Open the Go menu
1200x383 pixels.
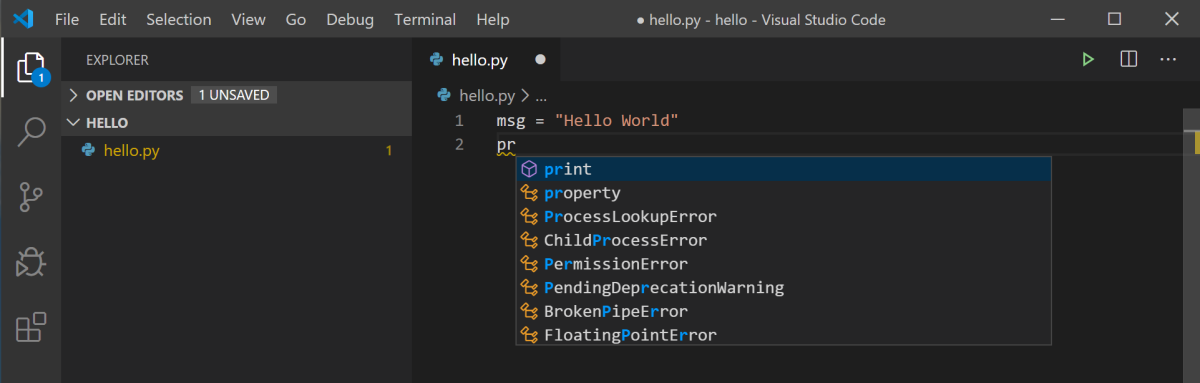[x=296, y=19]
